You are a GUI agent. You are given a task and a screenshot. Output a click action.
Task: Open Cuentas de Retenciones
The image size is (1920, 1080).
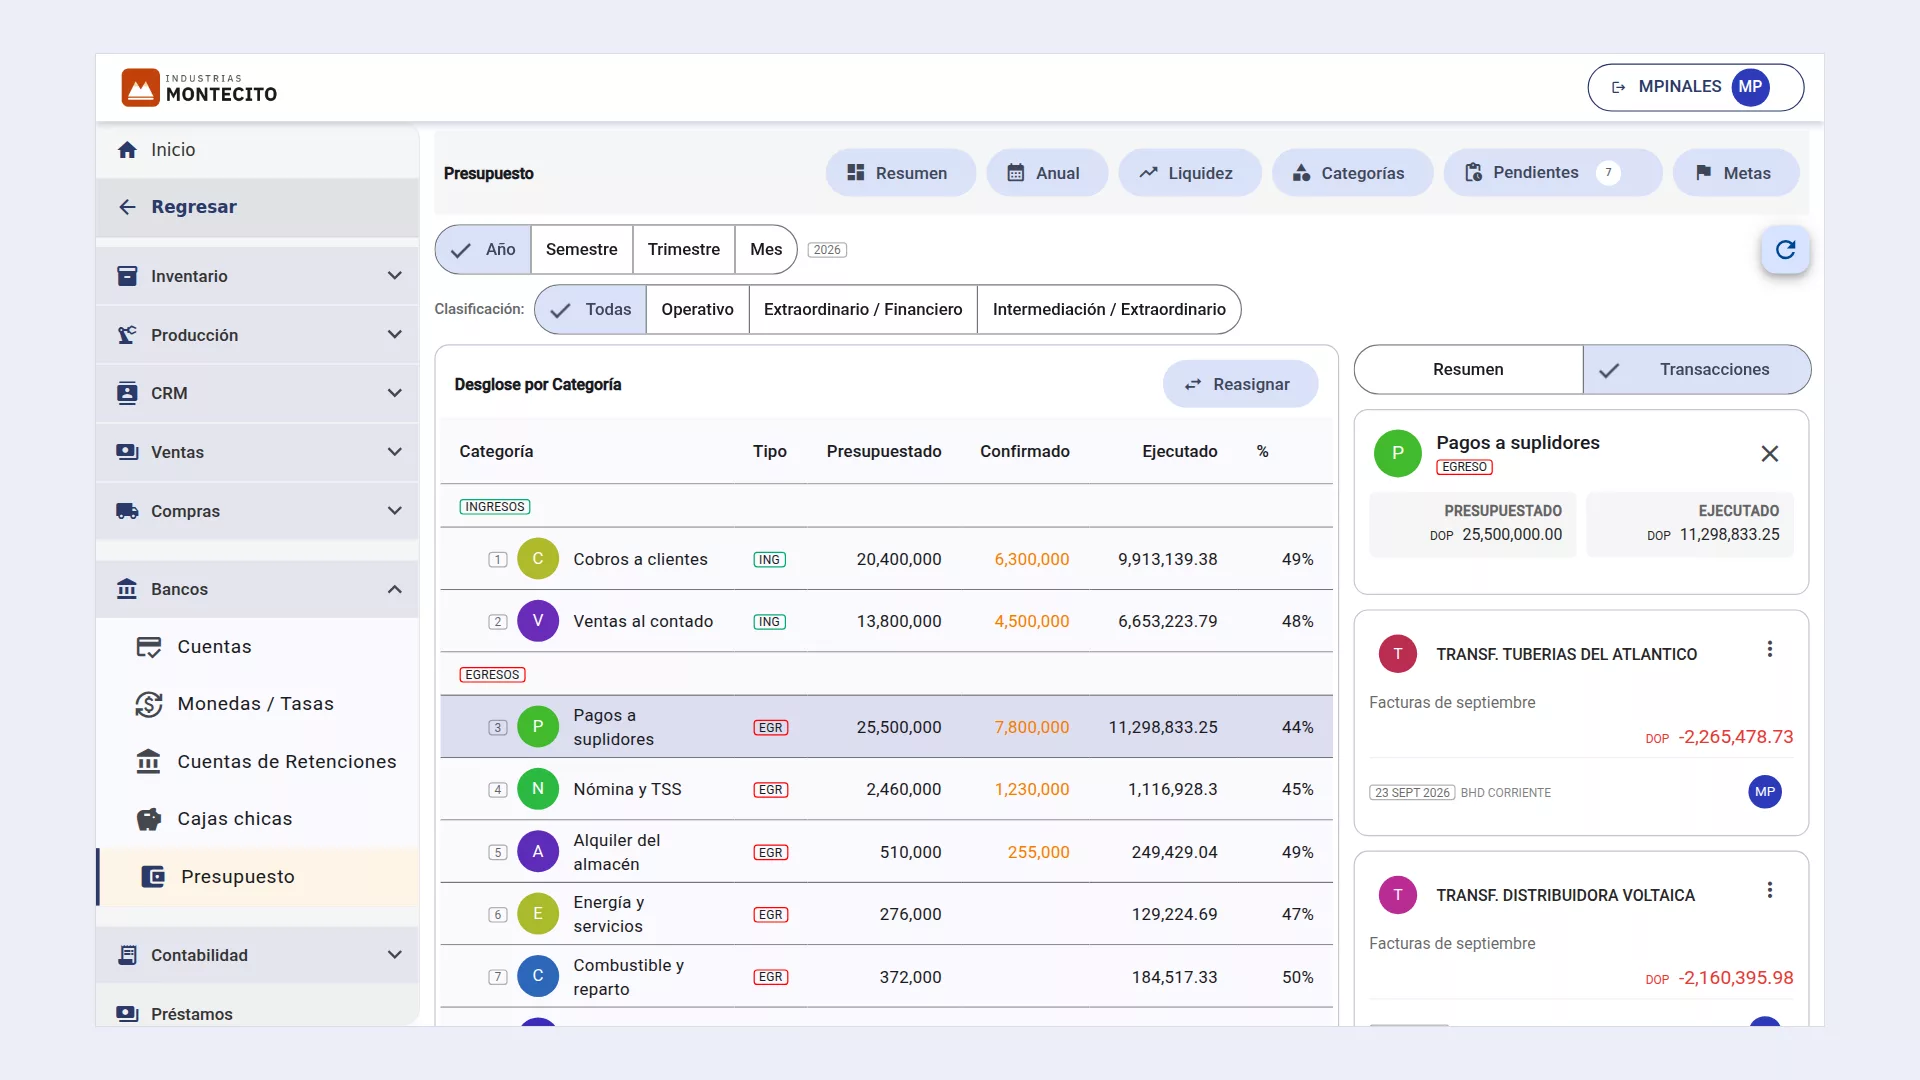click(x=257, y=762)
